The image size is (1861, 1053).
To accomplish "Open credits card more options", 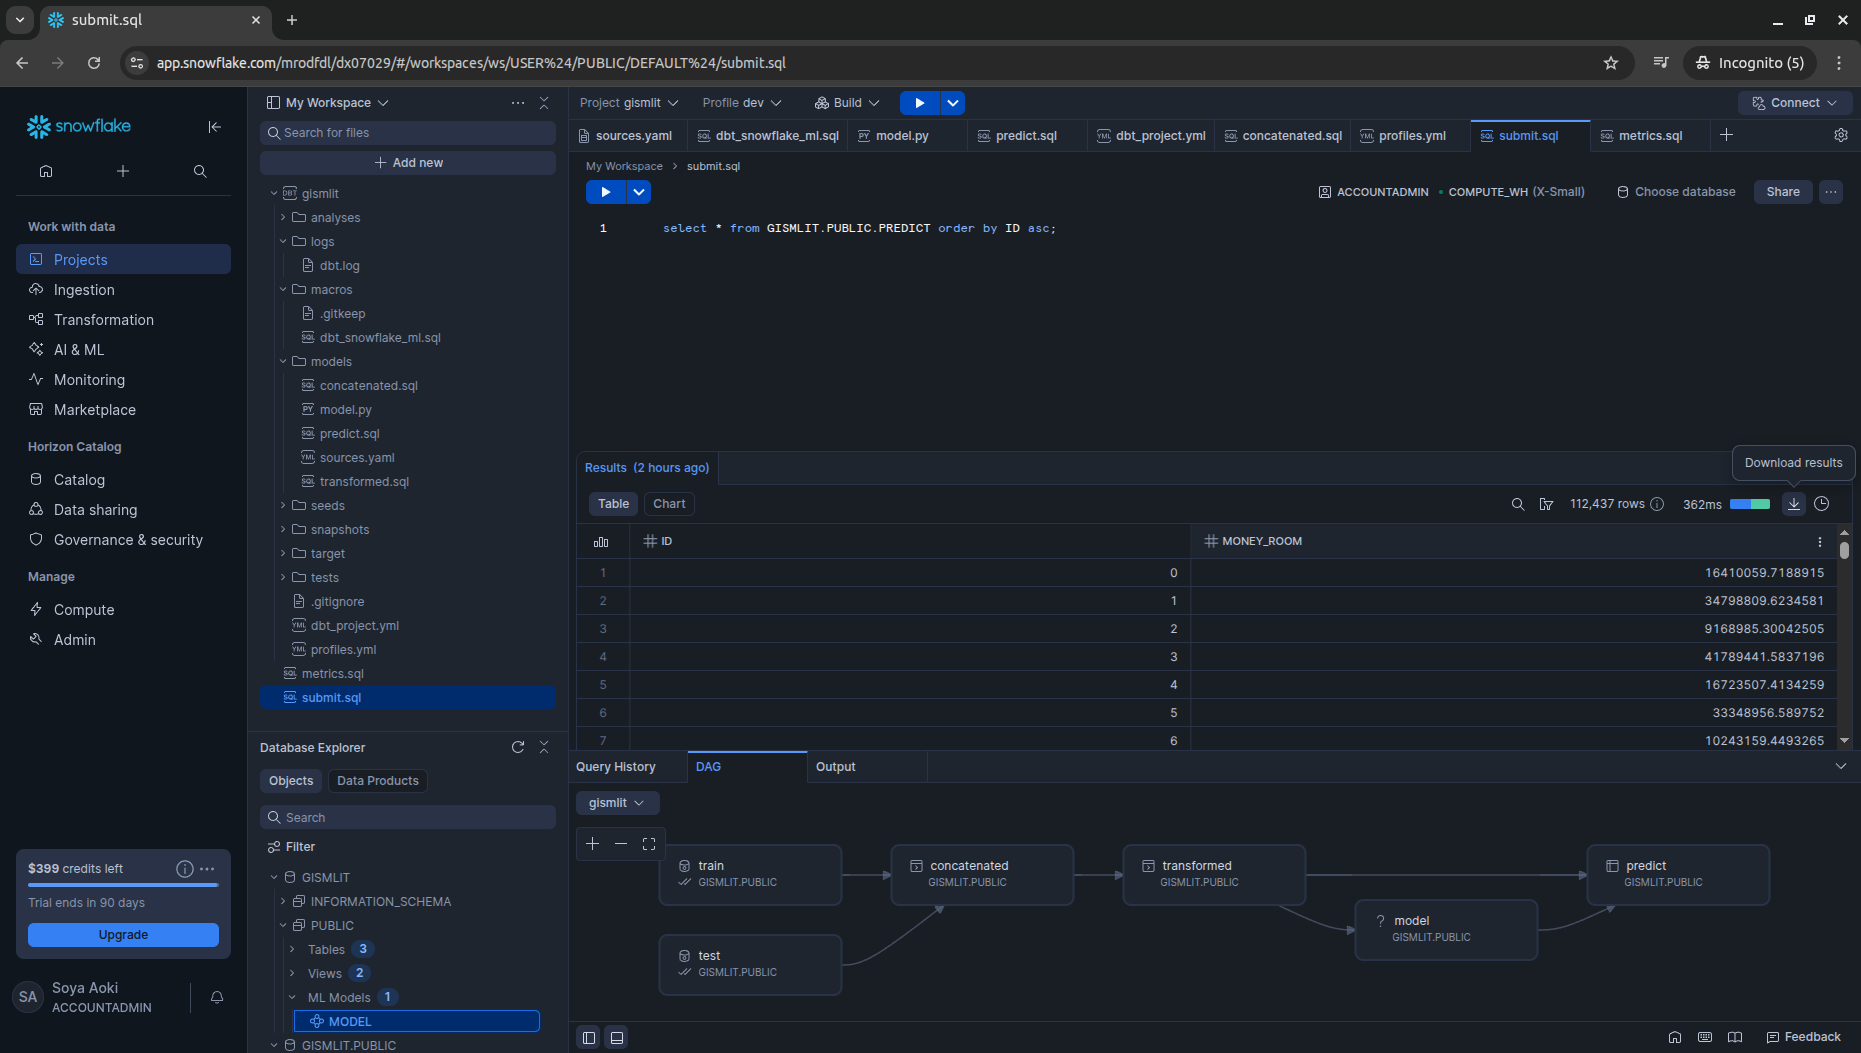I will [x=207, y=869].
